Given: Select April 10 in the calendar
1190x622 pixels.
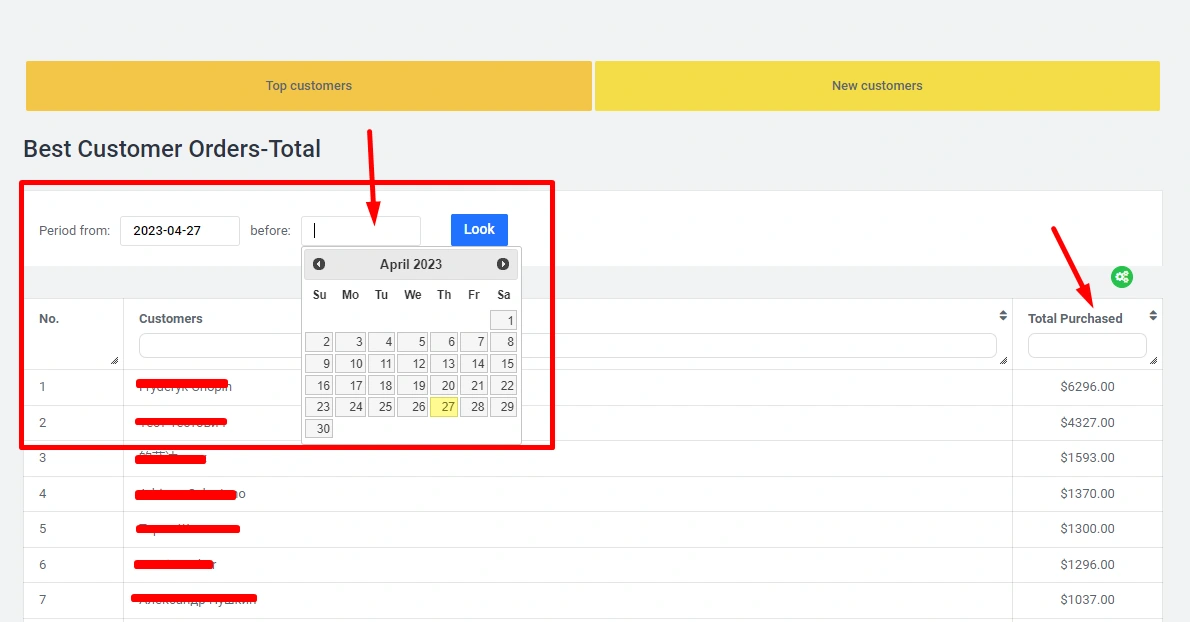Looking at the screenshot, I should click(350, 364).
